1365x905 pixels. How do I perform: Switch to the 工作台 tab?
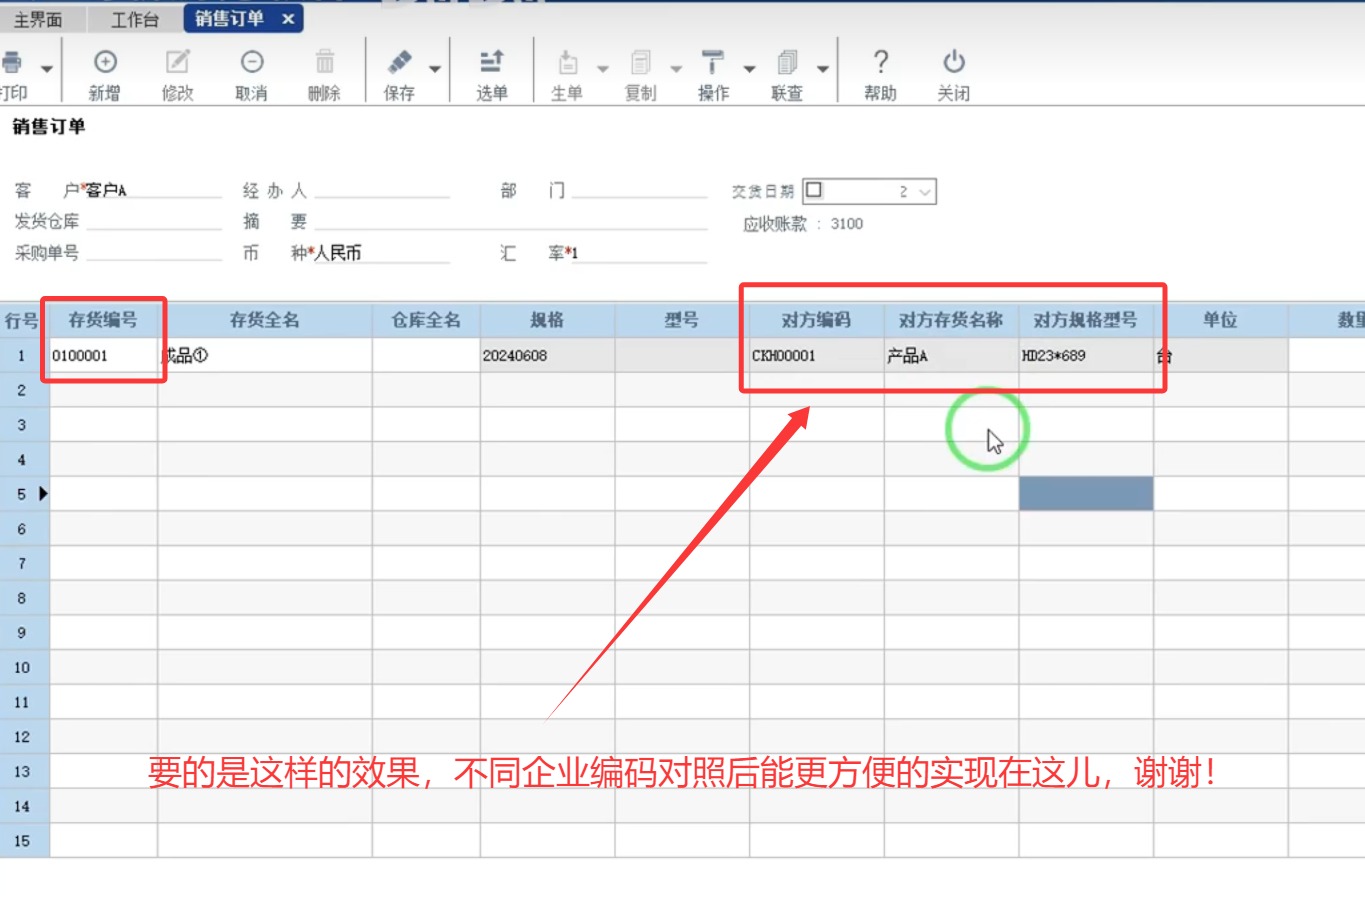[135, 19]
